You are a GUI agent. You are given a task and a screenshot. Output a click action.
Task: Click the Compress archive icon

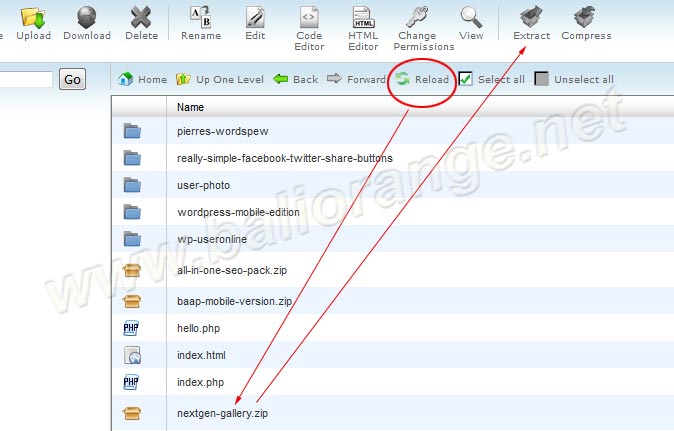pos(586,17)
